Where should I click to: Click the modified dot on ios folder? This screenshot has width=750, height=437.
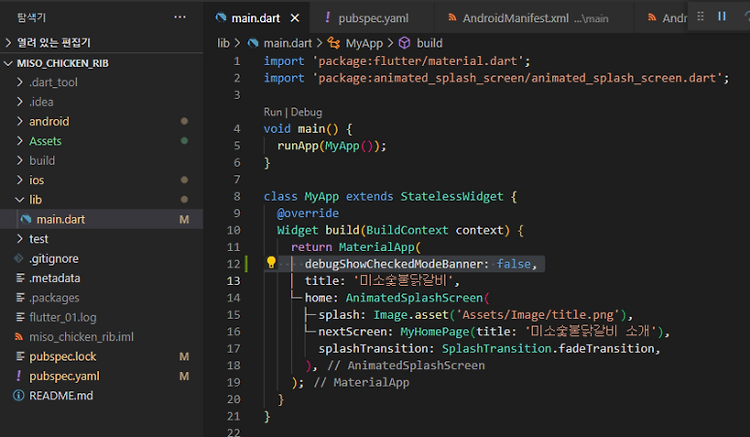pyautogui.click(x=184, y=180)
